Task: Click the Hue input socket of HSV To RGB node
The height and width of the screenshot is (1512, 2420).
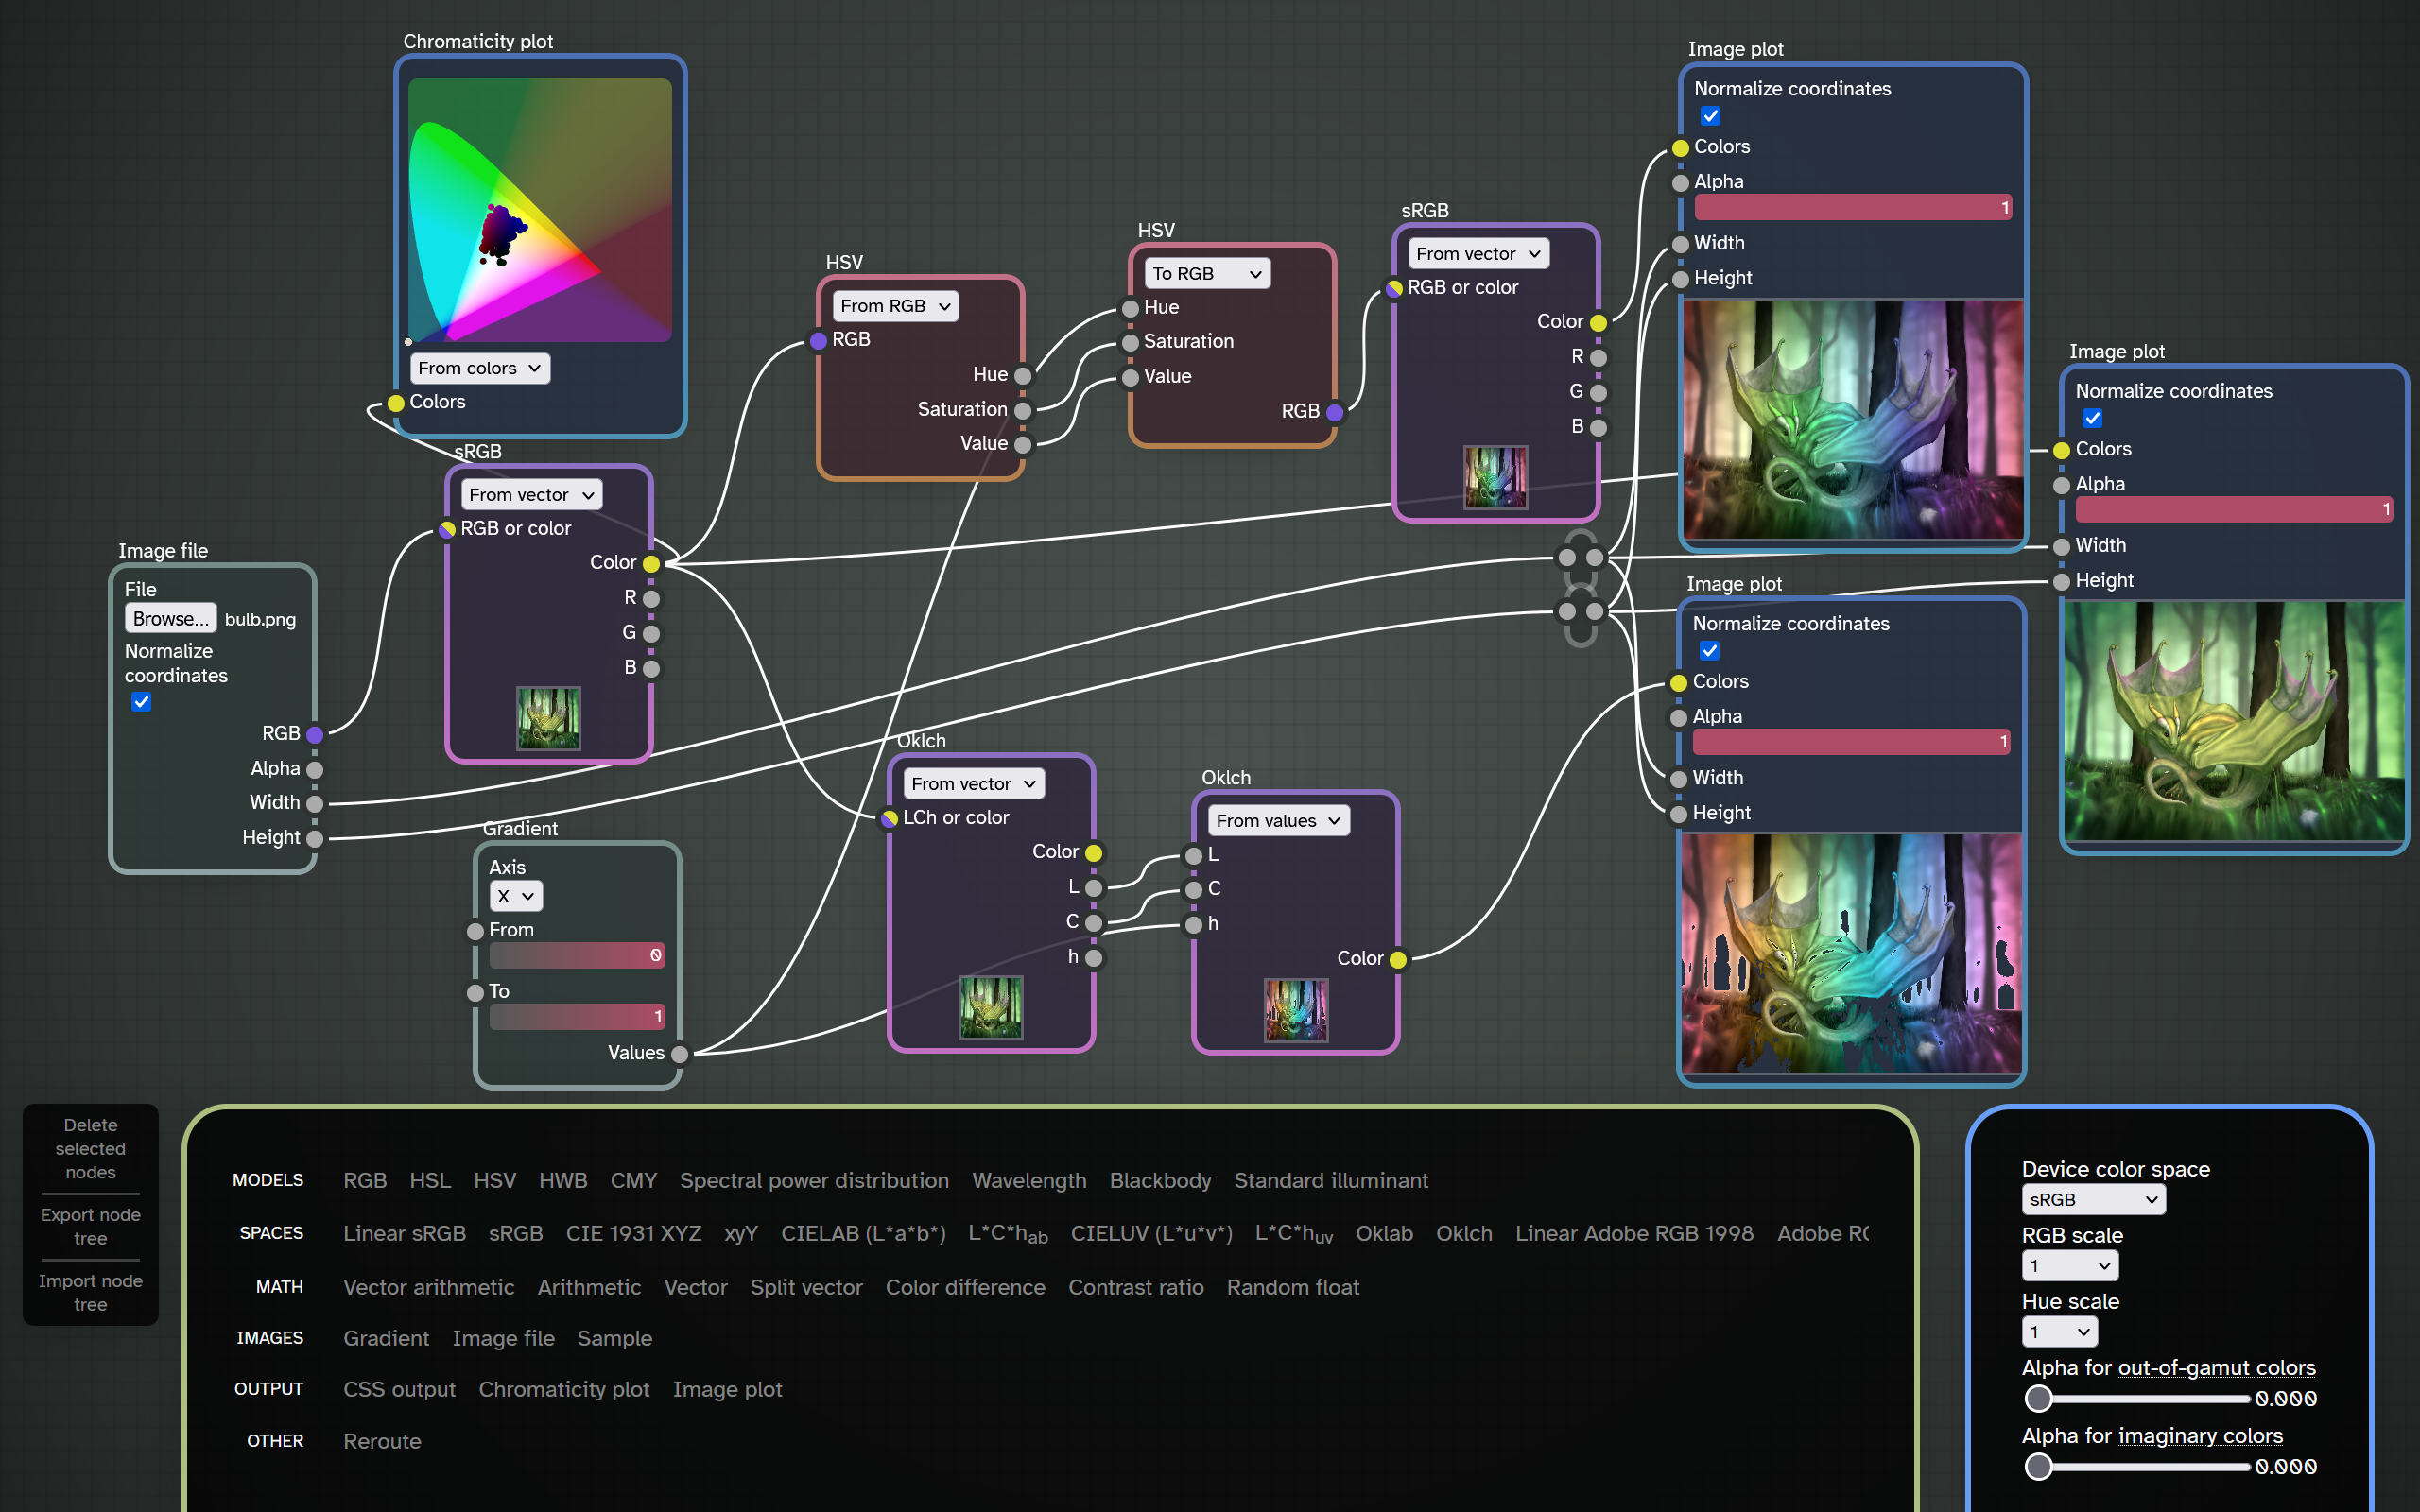Action: (1130, 309)
